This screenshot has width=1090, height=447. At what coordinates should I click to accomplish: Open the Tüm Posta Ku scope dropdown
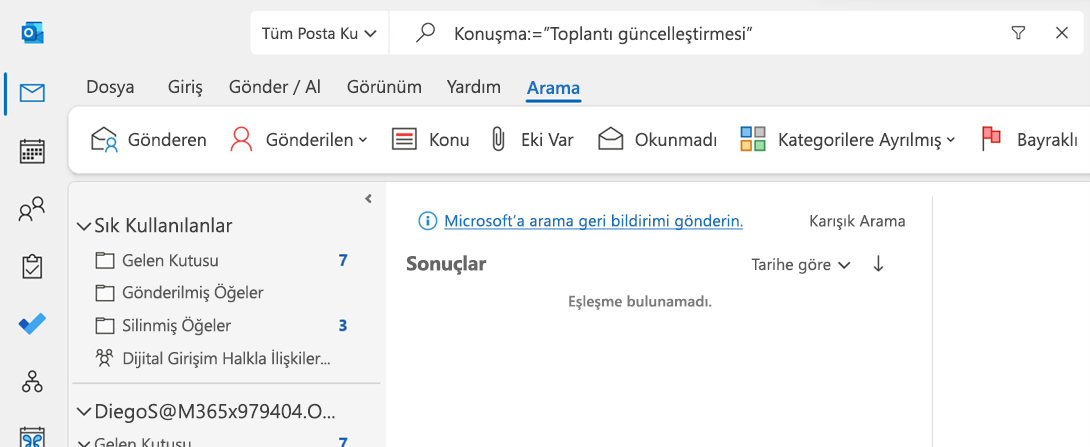point(320,33)
